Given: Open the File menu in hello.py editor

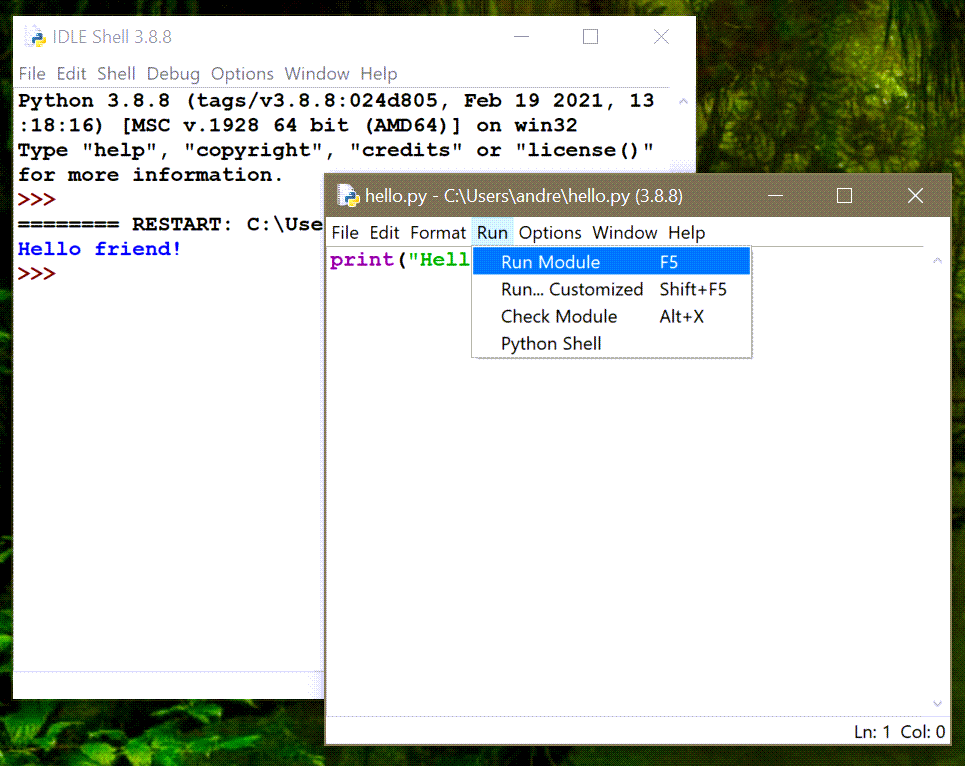Looking at the screenshot, I should tap(344, 233).
